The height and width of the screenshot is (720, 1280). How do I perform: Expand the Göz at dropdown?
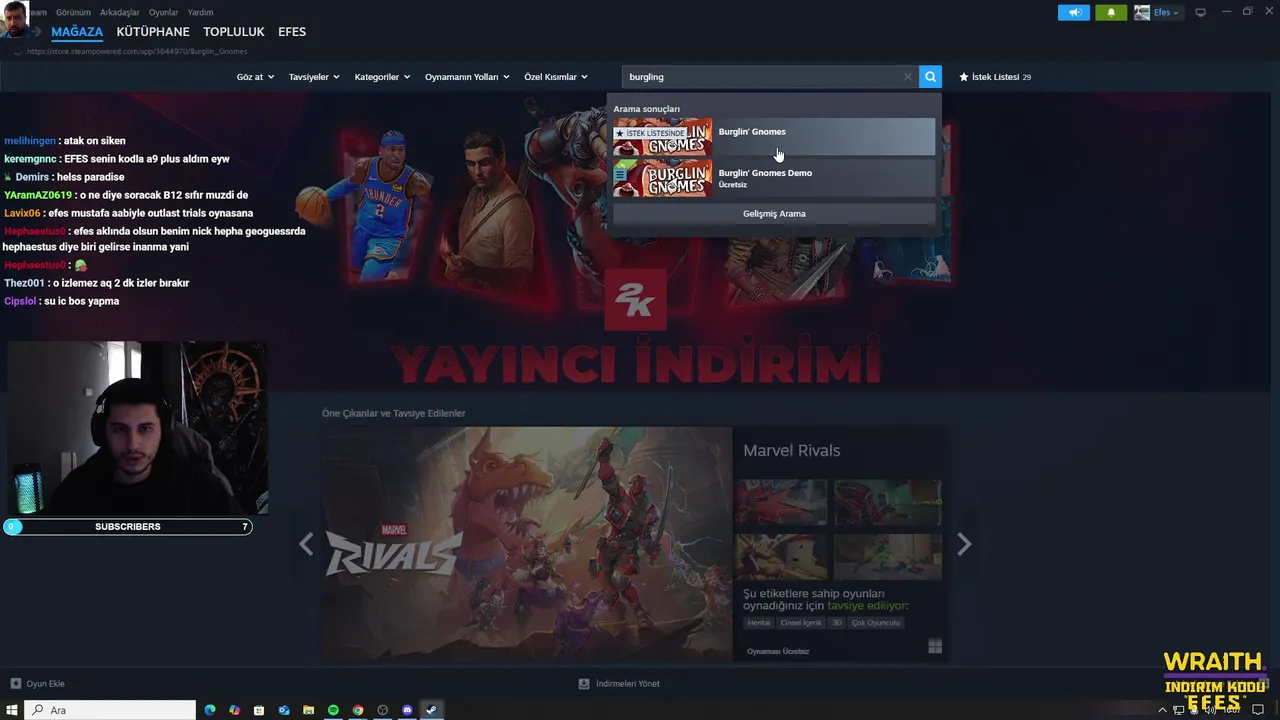coord(255,77)
